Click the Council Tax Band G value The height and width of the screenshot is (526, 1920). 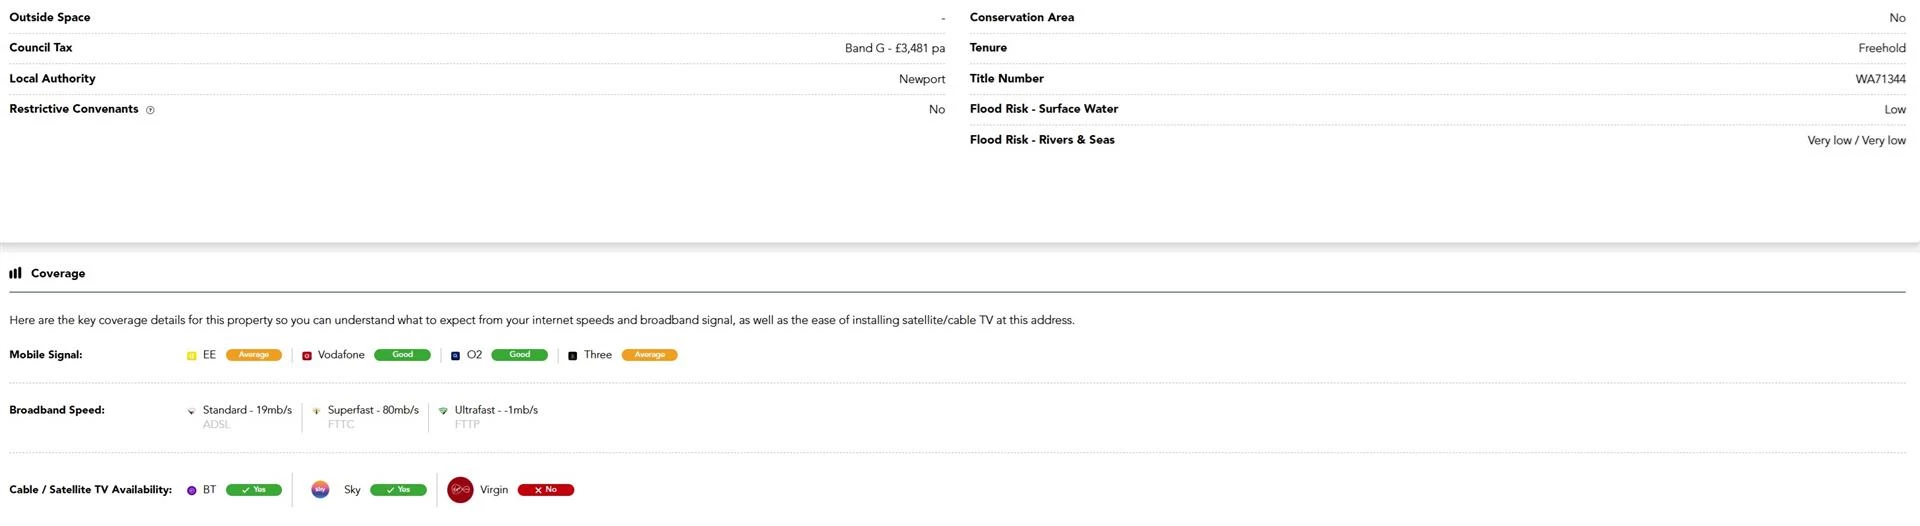pyautogui.click(x=895, y=48)
